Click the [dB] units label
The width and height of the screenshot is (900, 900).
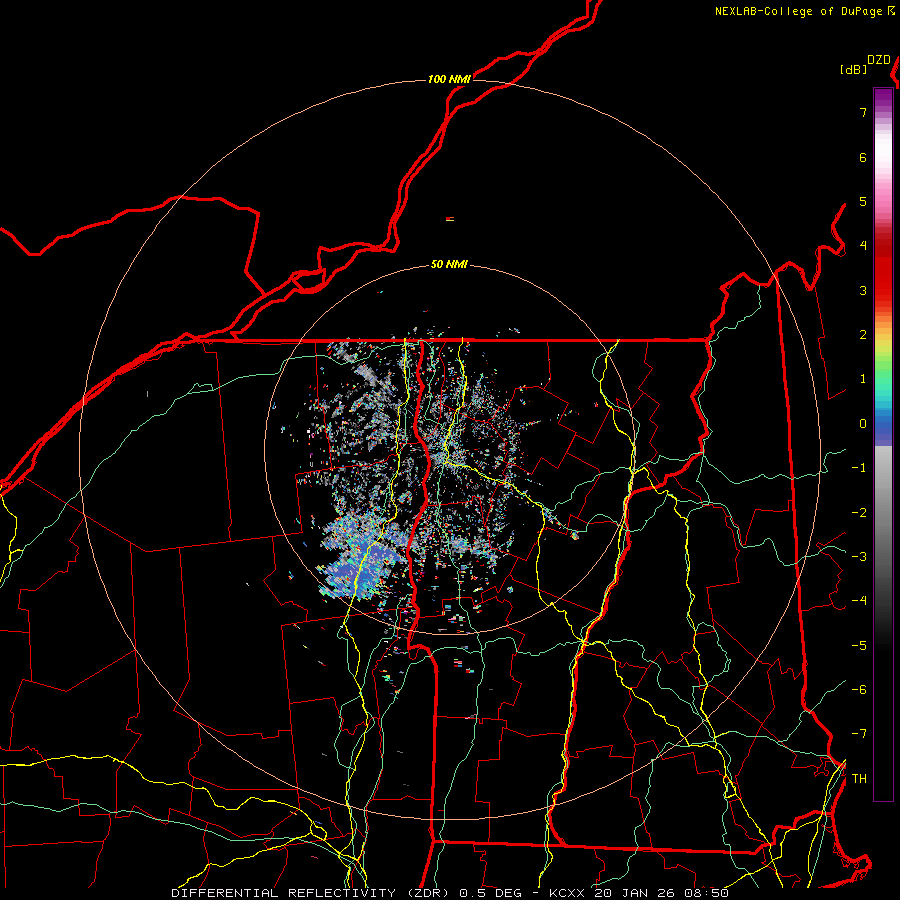pyautogui.click(x=853, y=69)
